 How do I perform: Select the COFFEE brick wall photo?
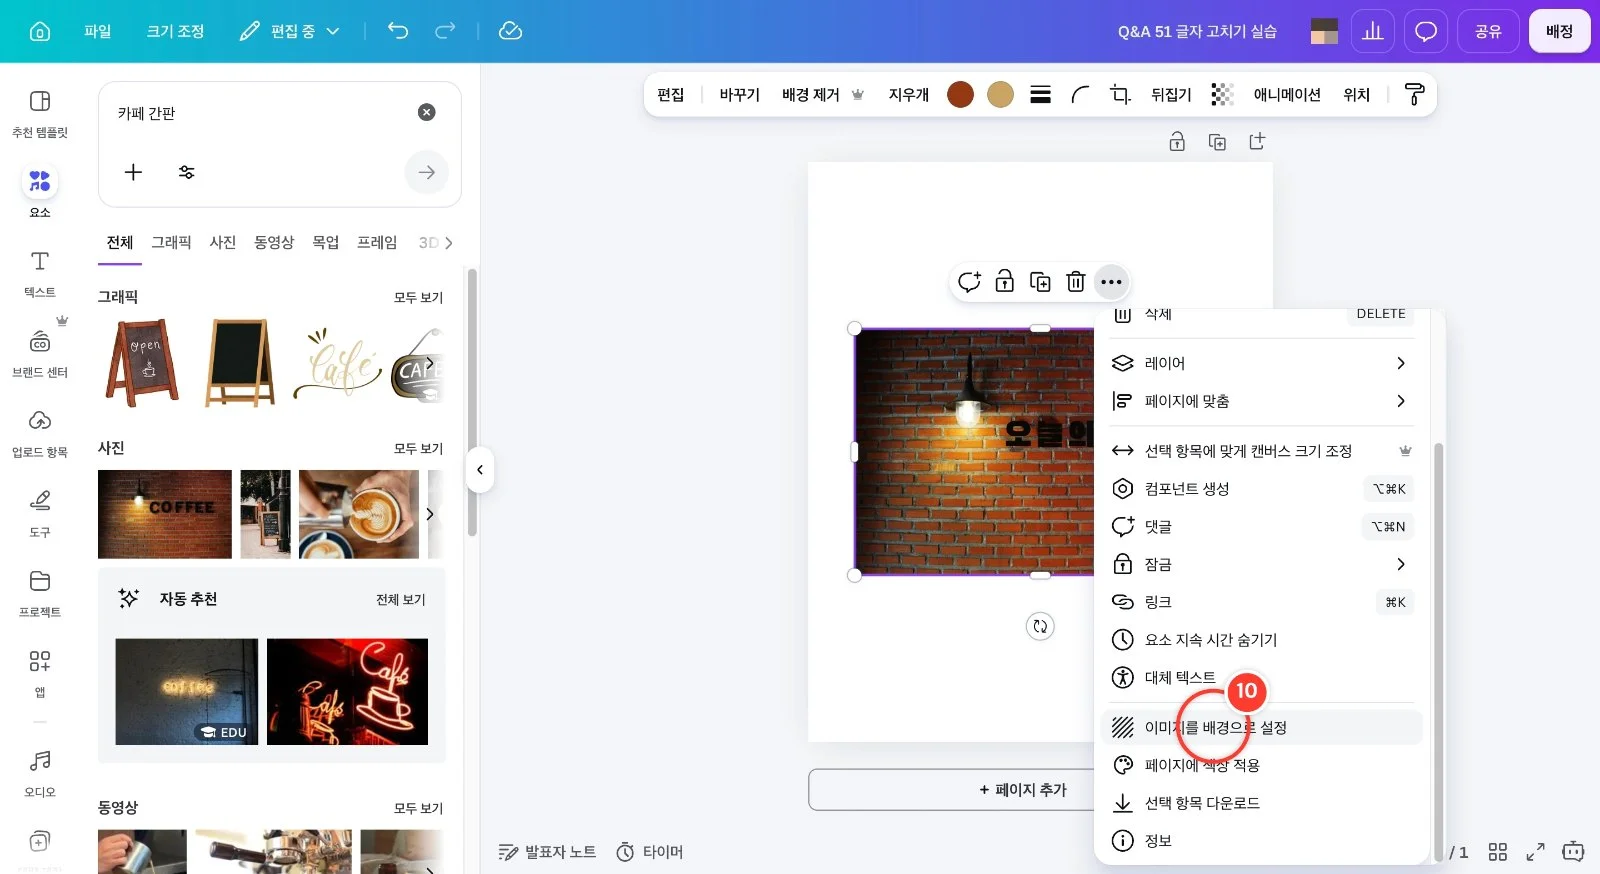[165, 514]
